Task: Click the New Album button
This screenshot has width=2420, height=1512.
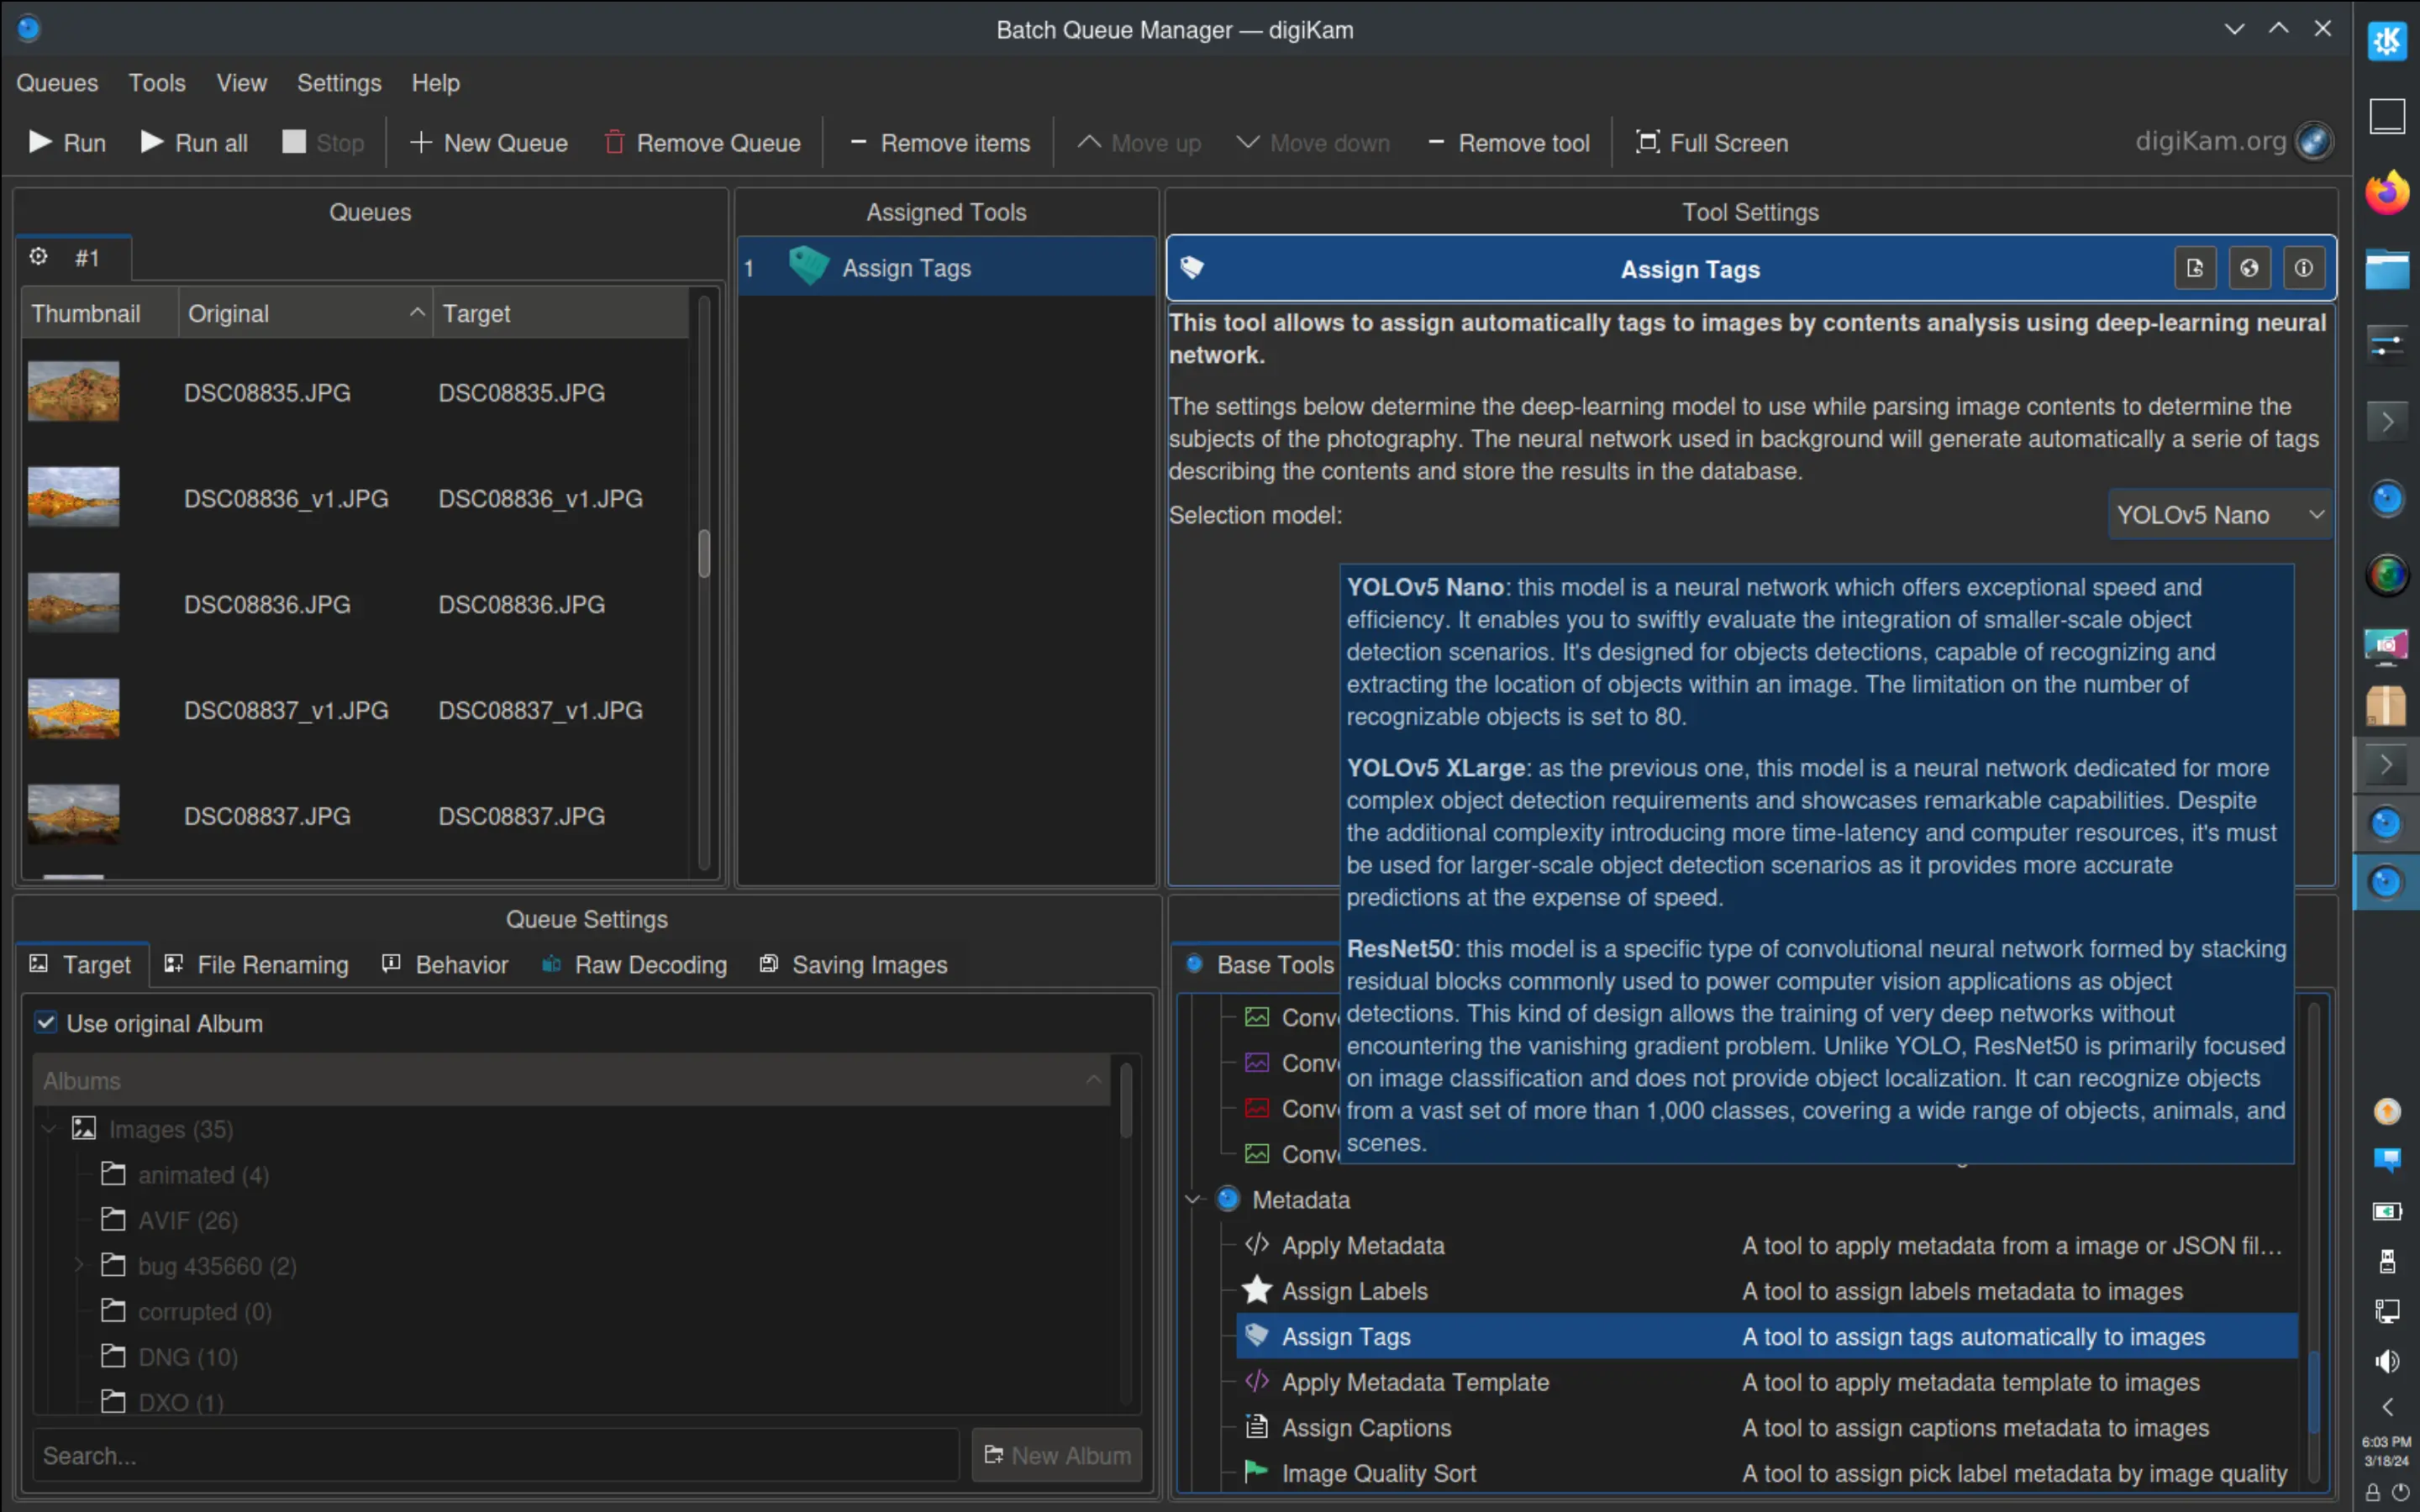Action: pyautogui.click(x=1055, y=1455)
